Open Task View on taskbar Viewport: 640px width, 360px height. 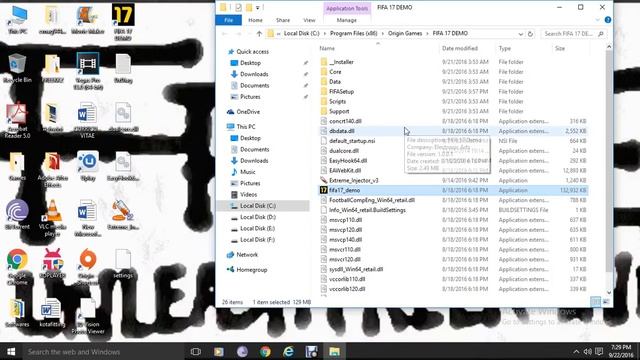click(196, 351)
